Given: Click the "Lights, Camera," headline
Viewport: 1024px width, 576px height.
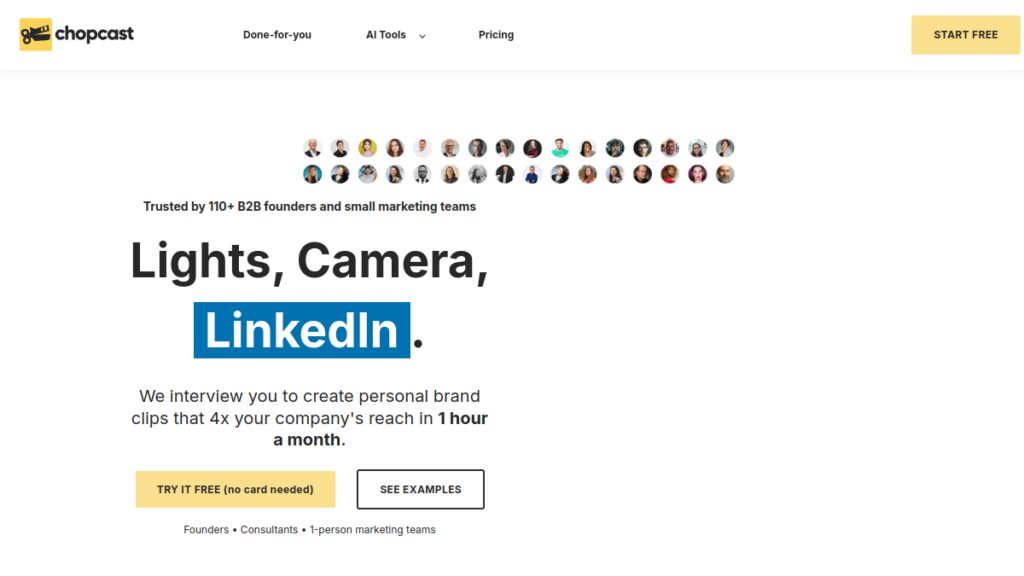Looking at the screenshot, I should click(310, 261).
